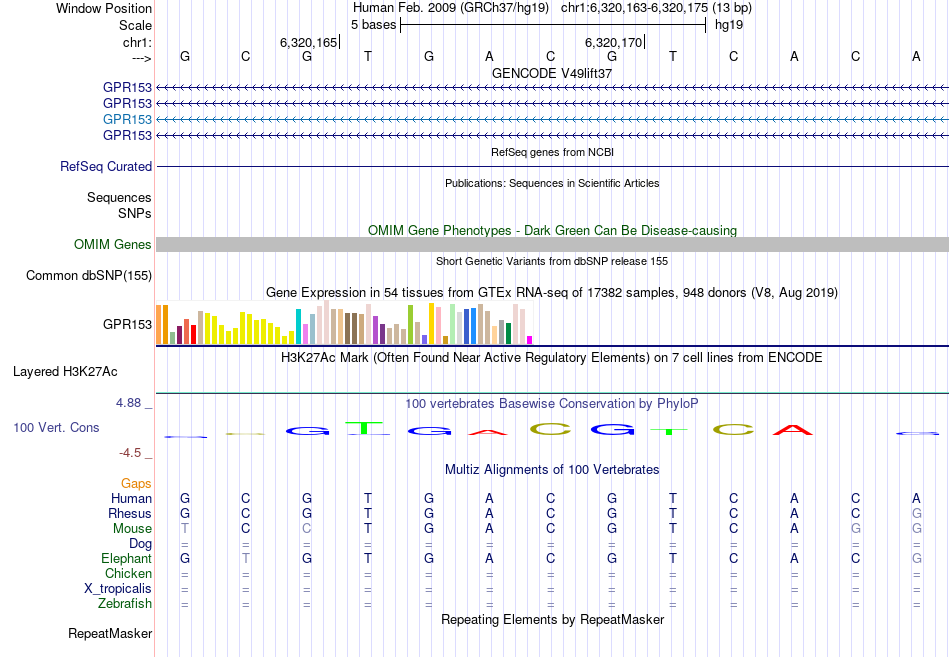
Task: Click the Window Position track label
Action: click(104, 8)
